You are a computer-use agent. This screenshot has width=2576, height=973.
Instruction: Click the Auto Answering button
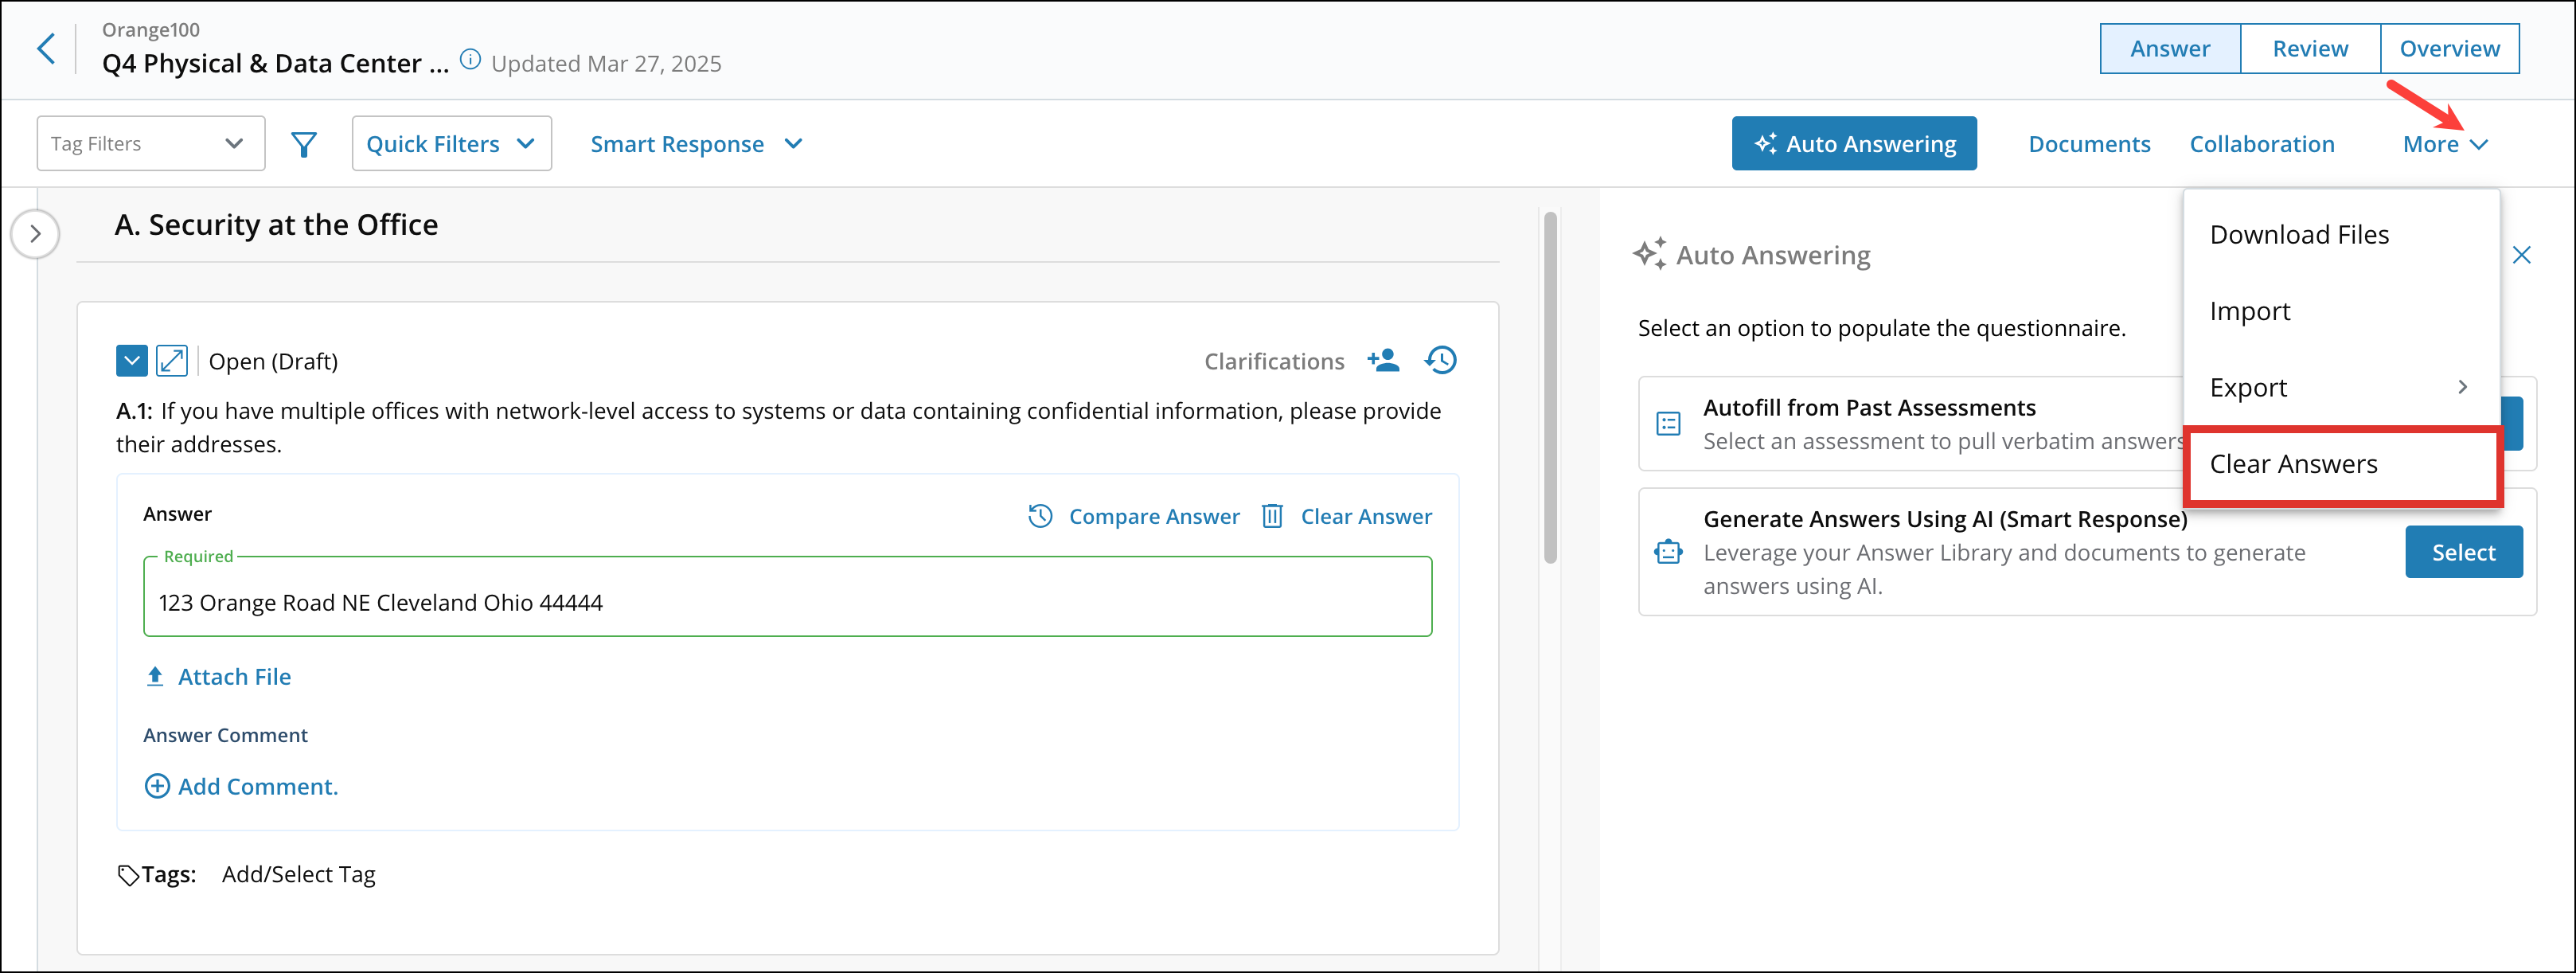pos(1853,144)
